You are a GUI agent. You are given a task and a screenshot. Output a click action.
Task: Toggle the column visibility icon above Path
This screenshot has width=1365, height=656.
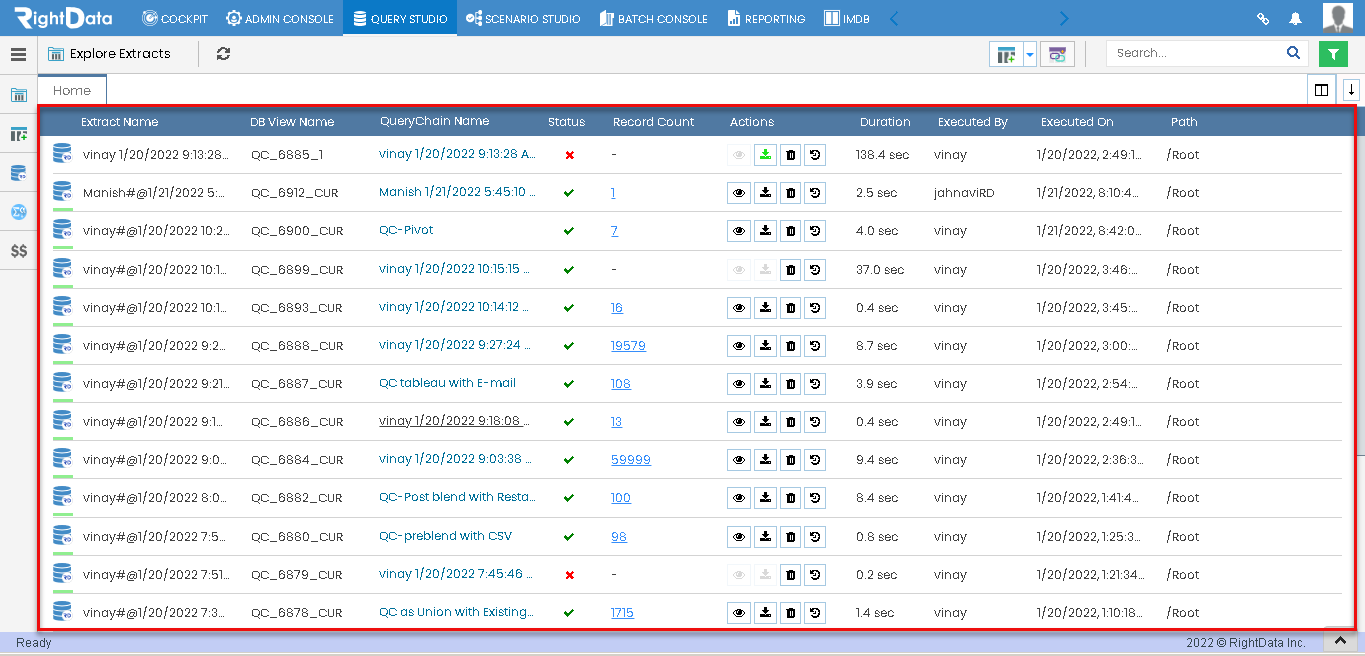tap(1321, 89)
